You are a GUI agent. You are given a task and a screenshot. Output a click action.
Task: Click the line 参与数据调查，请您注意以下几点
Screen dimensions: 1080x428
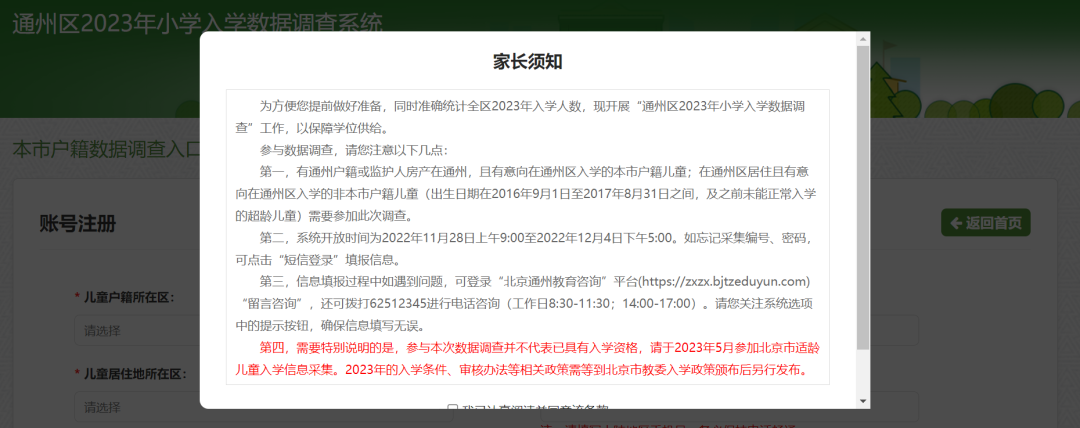[x=353, y=150]
